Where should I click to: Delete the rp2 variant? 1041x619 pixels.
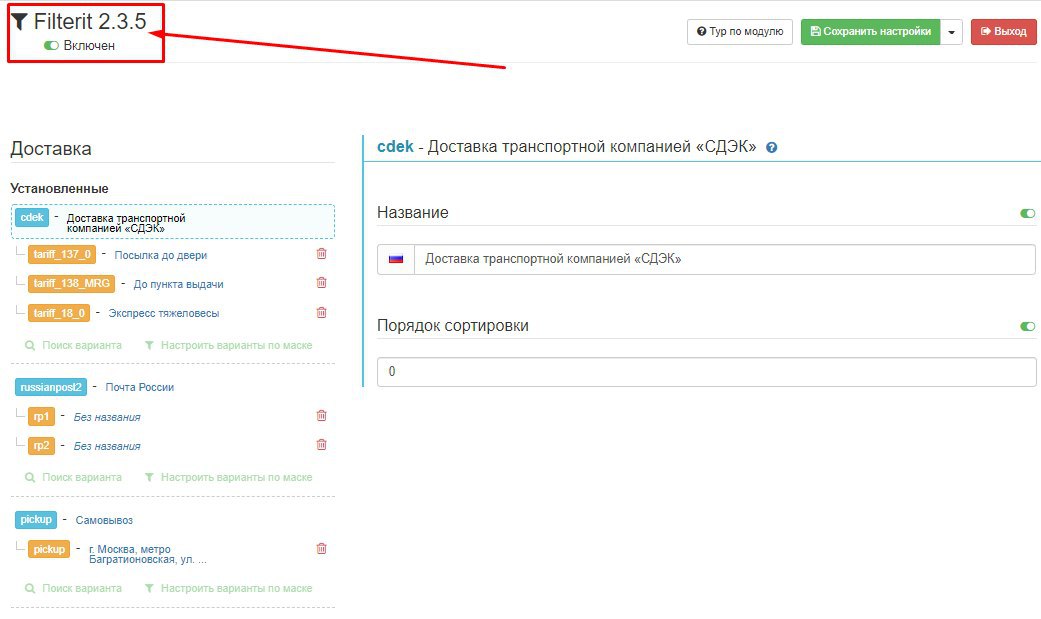pos(321,445)
